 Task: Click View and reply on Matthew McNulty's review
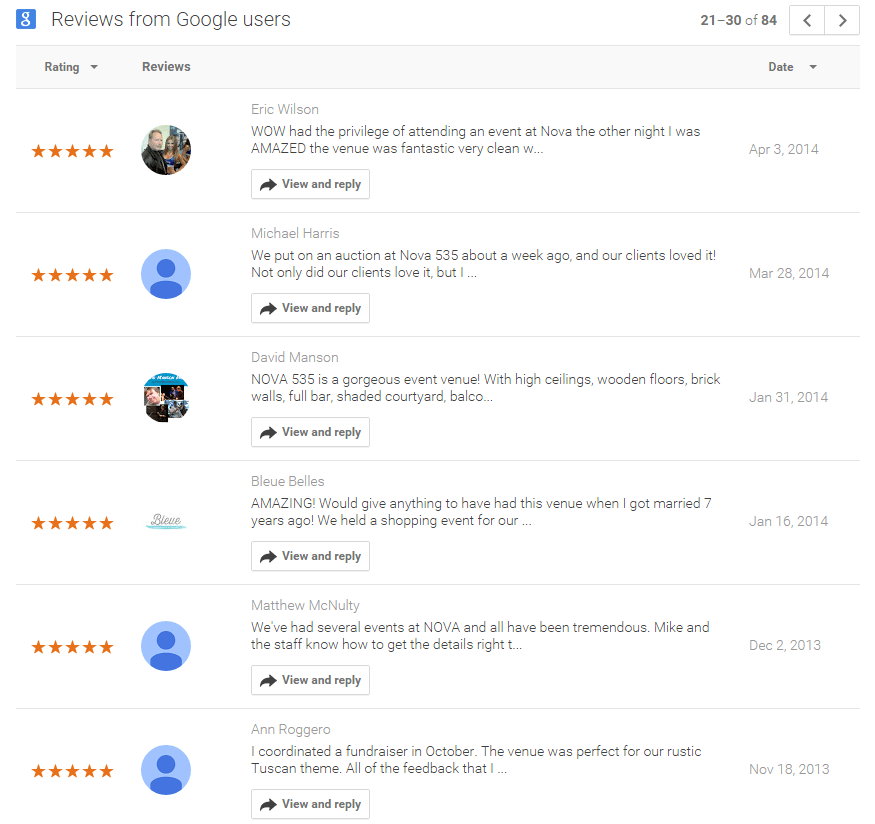310,680
